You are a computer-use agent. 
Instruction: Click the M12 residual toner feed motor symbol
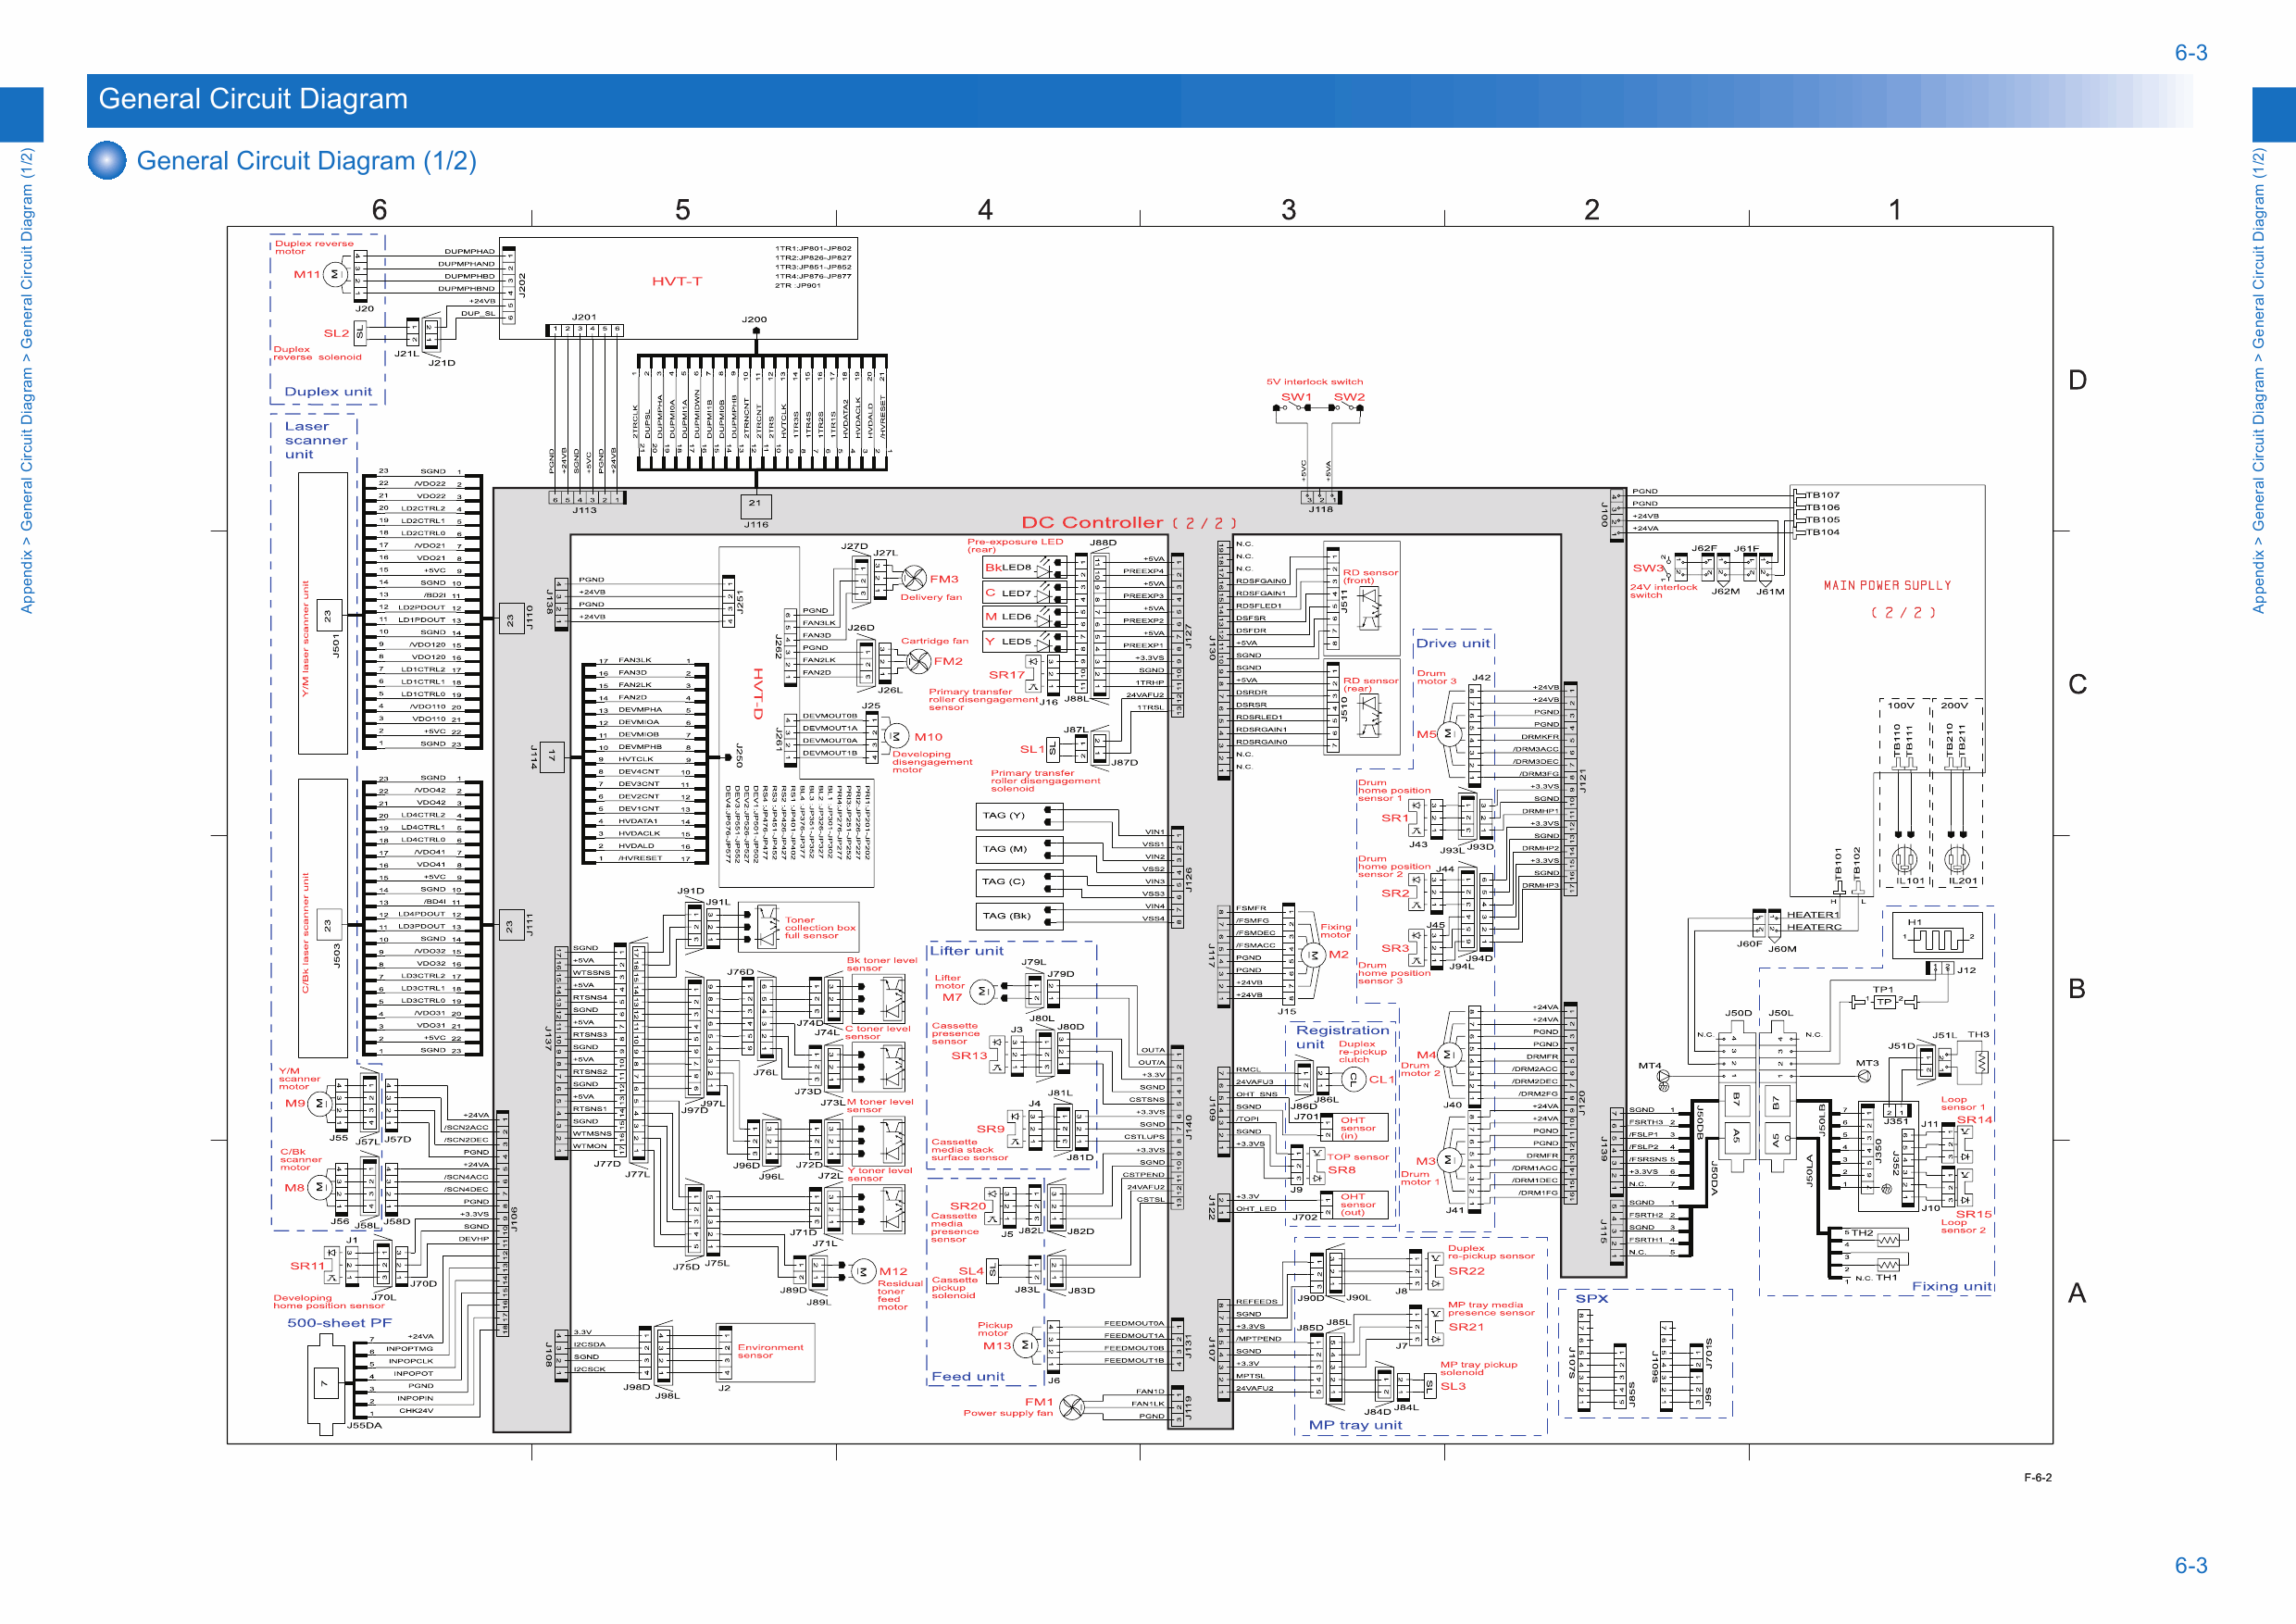point(862,1272)
